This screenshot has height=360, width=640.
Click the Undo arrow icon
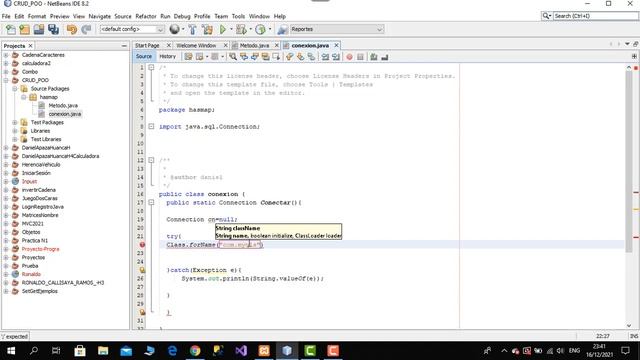(72, 29)
